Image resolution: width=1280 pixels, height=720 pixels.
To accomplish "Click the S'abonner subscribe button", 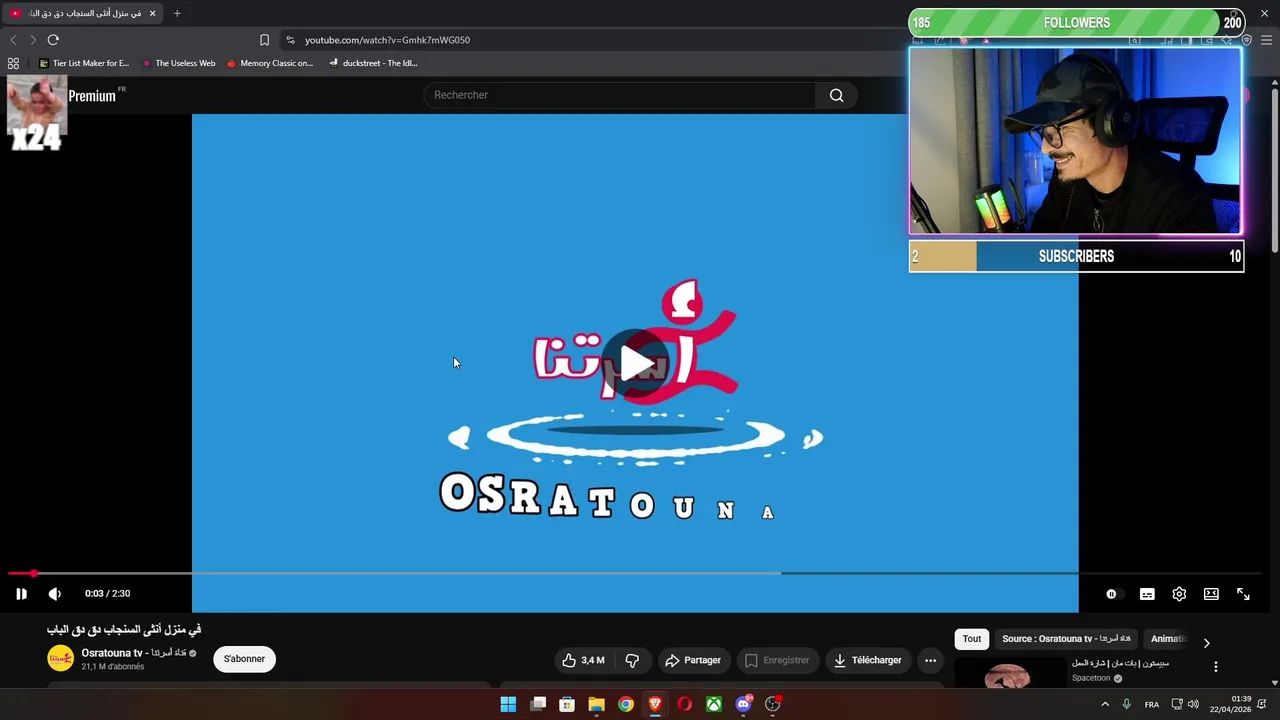I will 244,659.
